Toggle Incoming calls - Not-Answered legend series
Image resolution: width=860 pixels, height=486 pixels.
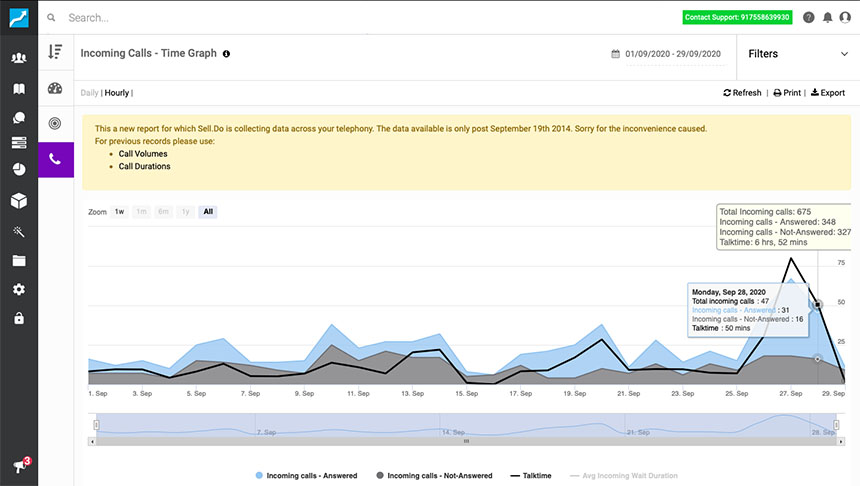pos(434,476)
